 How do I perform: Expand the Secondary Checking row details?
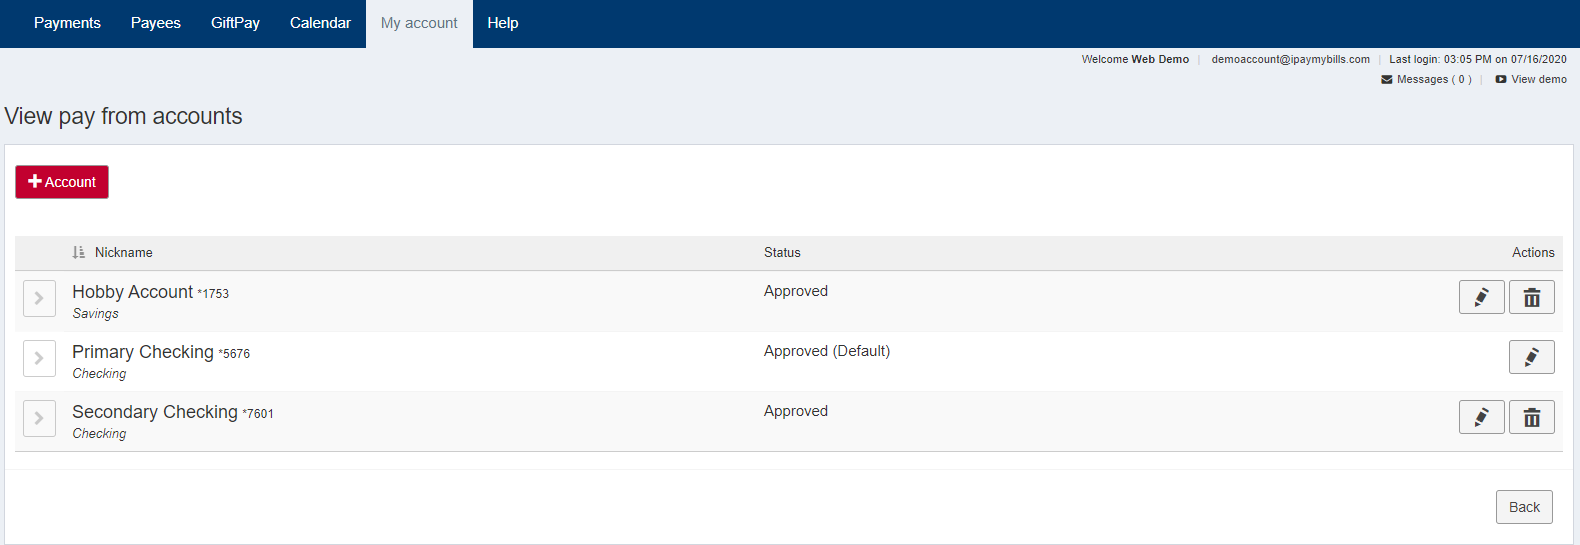pyautogui.click(x=39, y=418)
